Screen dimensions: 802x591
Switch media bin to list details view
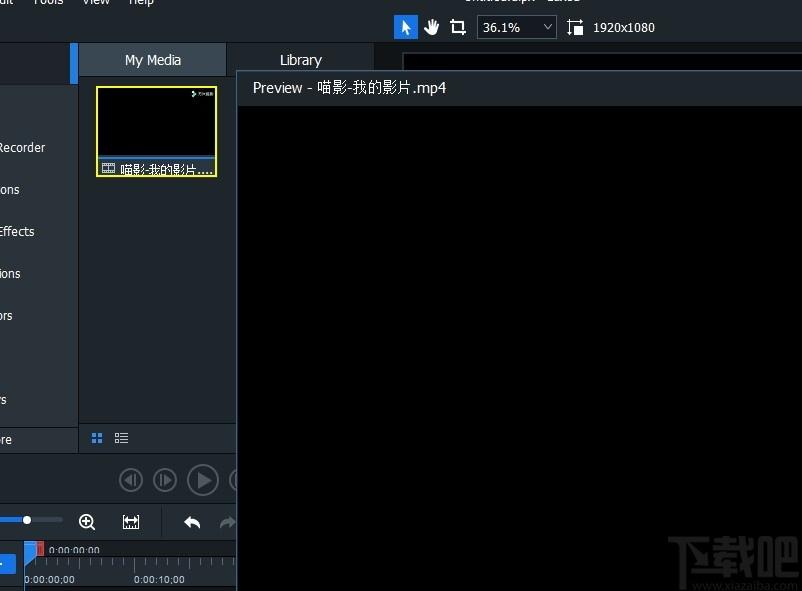pos(121,438)
